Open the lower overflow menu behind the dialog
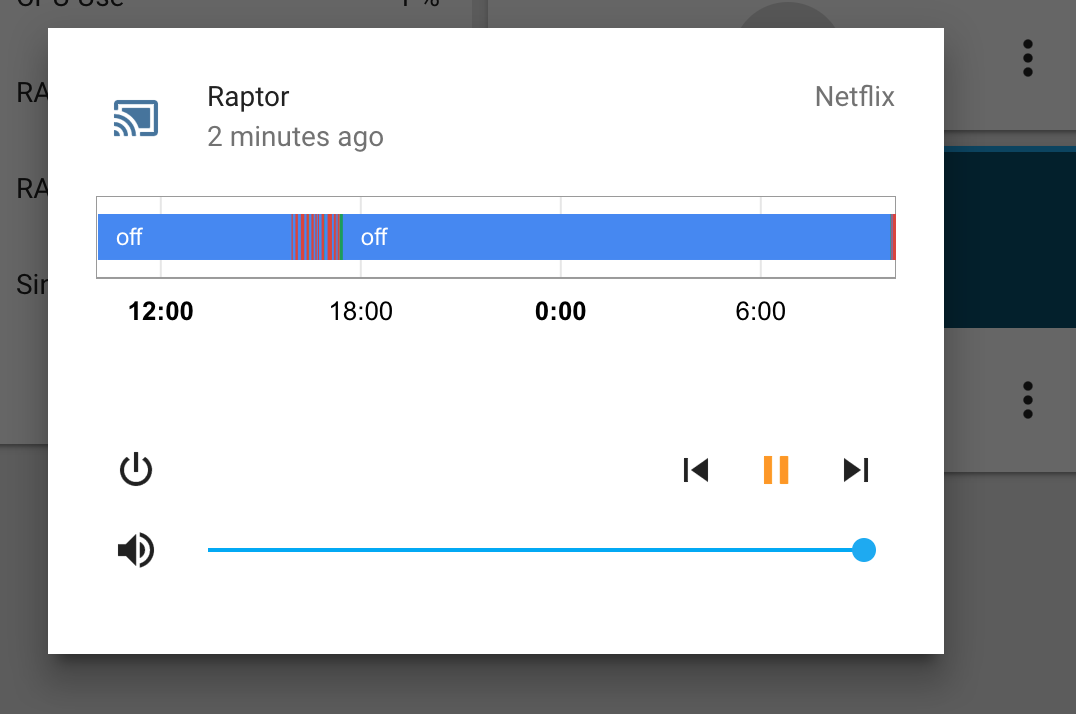This screenshot has height=714, width=1076. [1028, 399]
